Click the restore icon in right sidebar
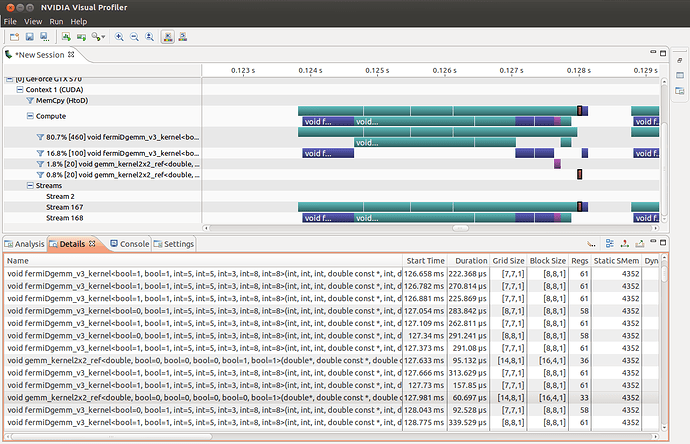The height and width of the screenshot is (444, 690). click(680, 60)
